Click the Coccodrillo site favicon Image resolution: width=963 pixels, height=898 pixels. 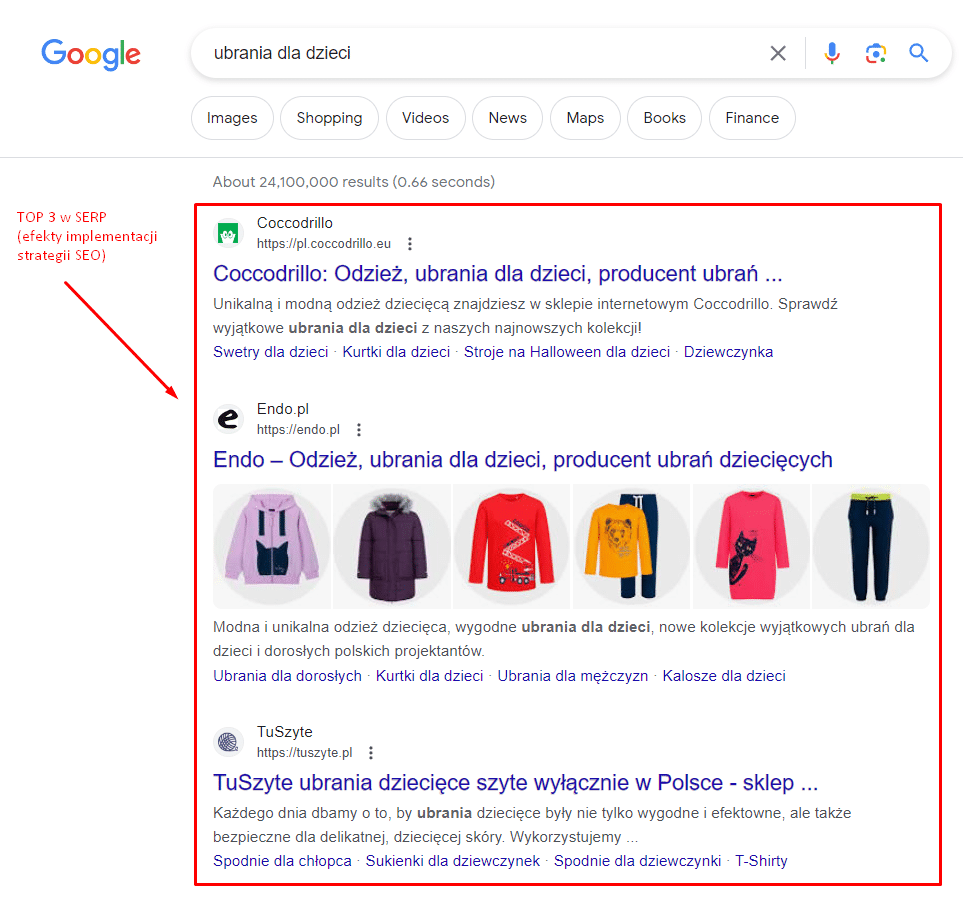228,233
